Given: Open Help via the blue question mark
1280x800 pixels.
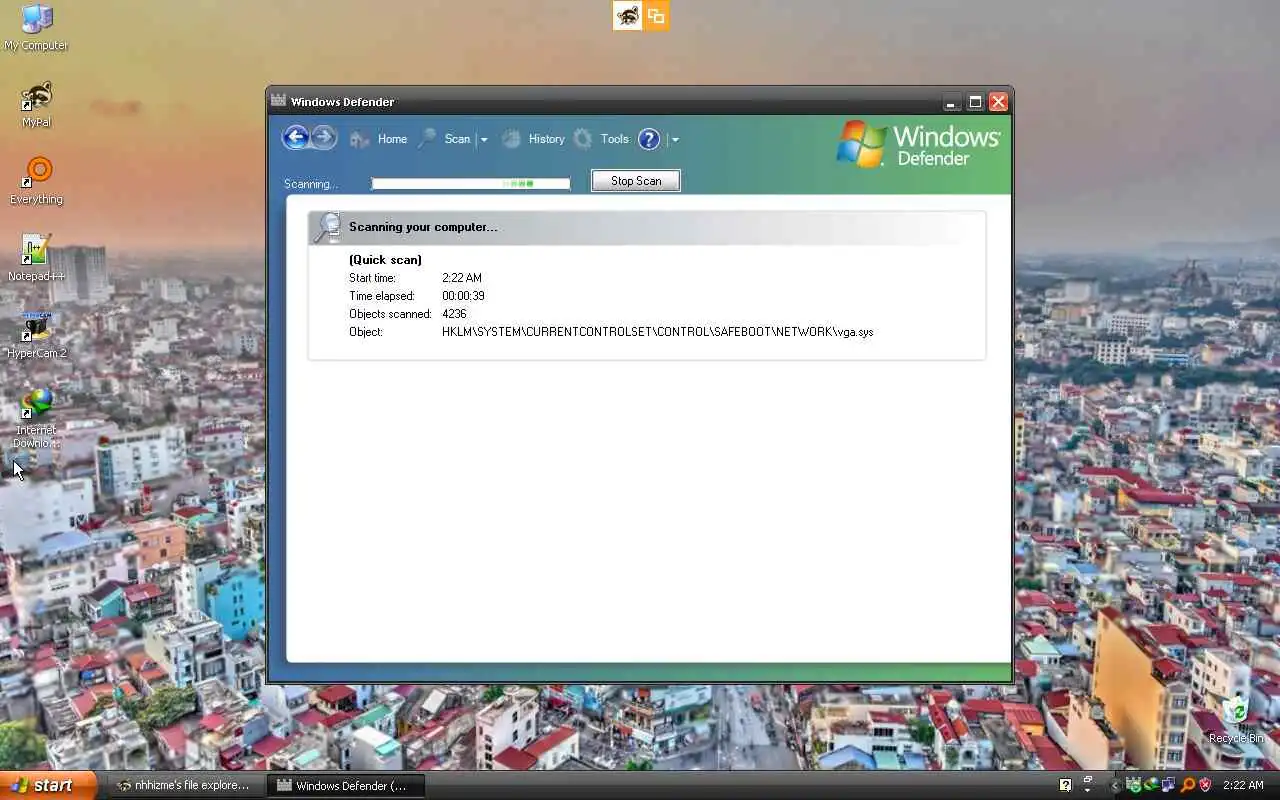Looking at the screenshot, I should (x=649, y=139).
